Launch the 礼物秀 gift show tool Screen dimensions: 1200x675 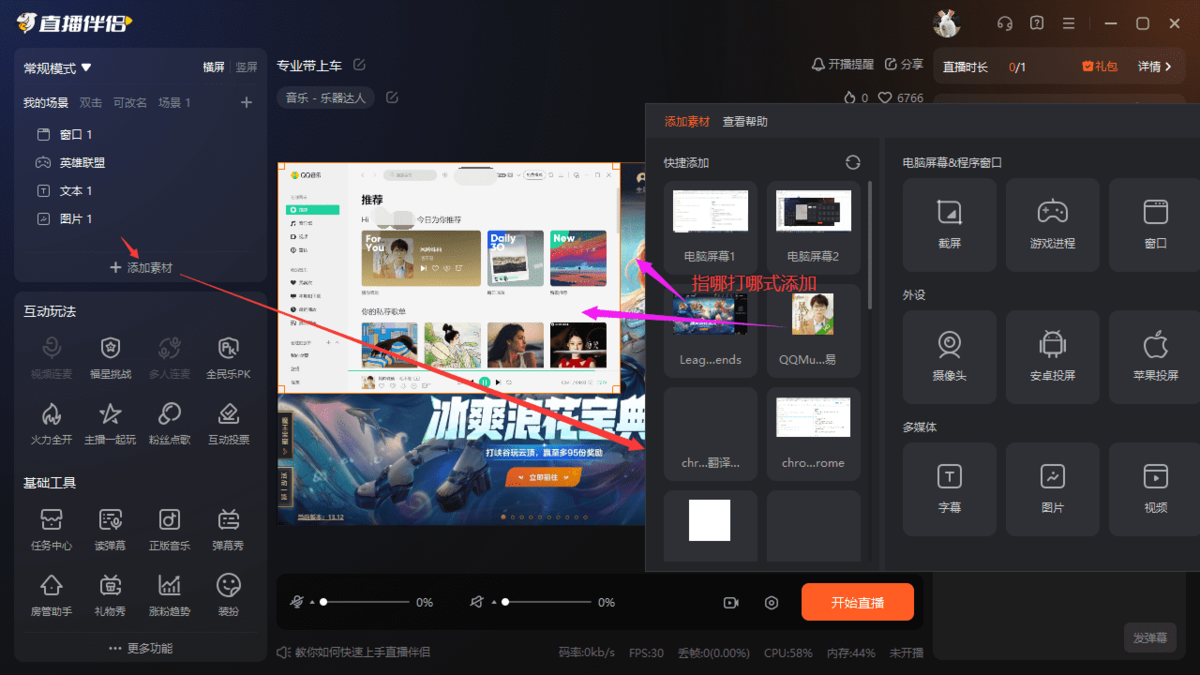[110, 596]
